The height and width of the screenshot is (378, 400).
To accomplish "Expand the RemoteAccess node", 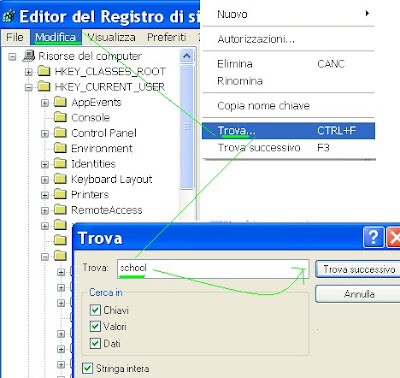I will (x=45, y=211).
